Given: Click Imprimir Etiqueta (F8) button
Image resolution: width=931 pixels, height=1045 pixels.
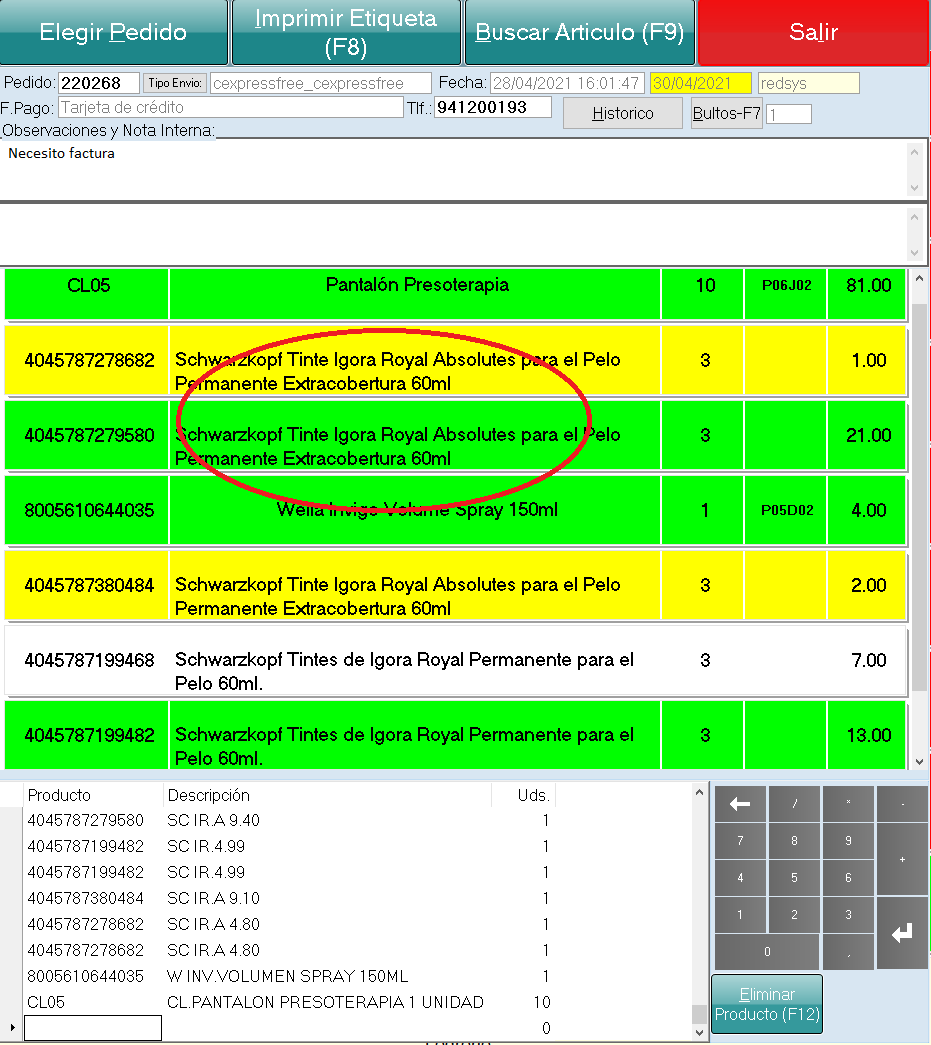Looking at the screenshot, I should click(x=346, y=32).
